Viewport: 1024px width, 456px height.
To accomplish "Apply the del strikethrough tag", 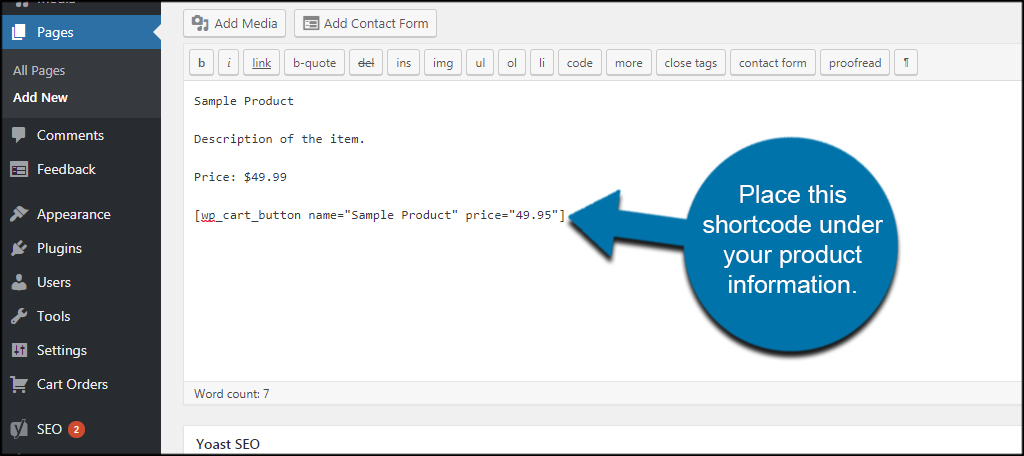I will (x=366, y=63).
